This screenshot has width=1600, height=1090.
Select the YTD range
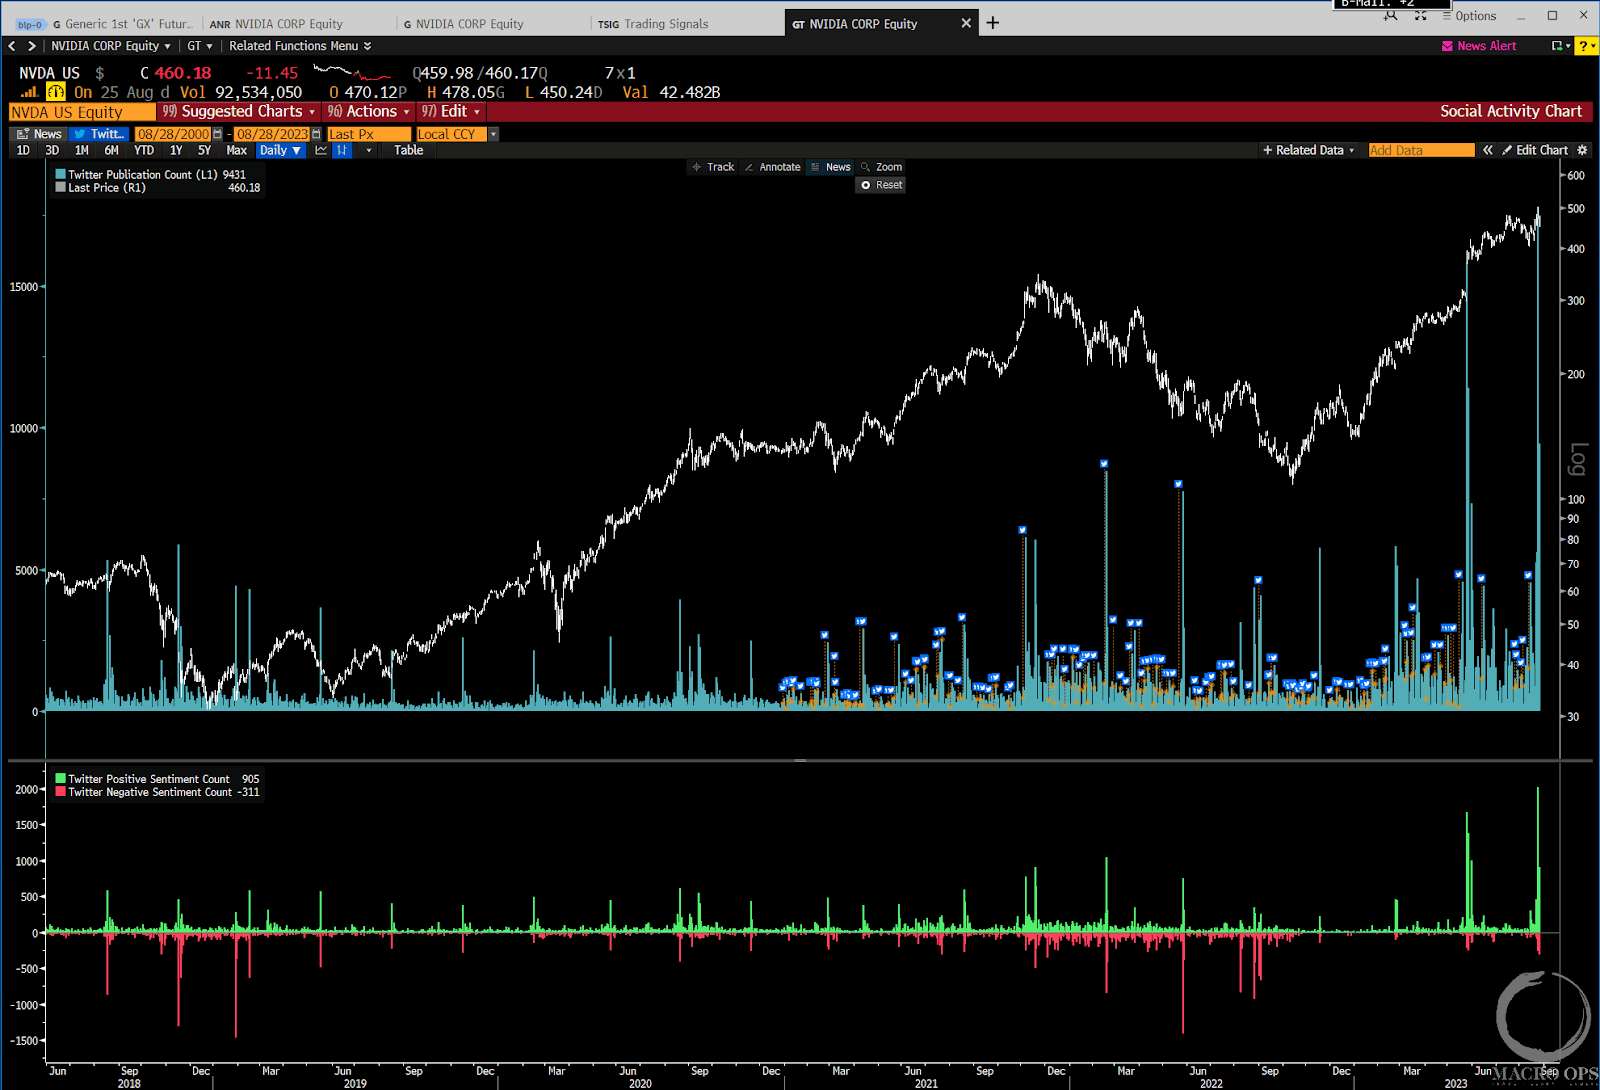(144, 150)
